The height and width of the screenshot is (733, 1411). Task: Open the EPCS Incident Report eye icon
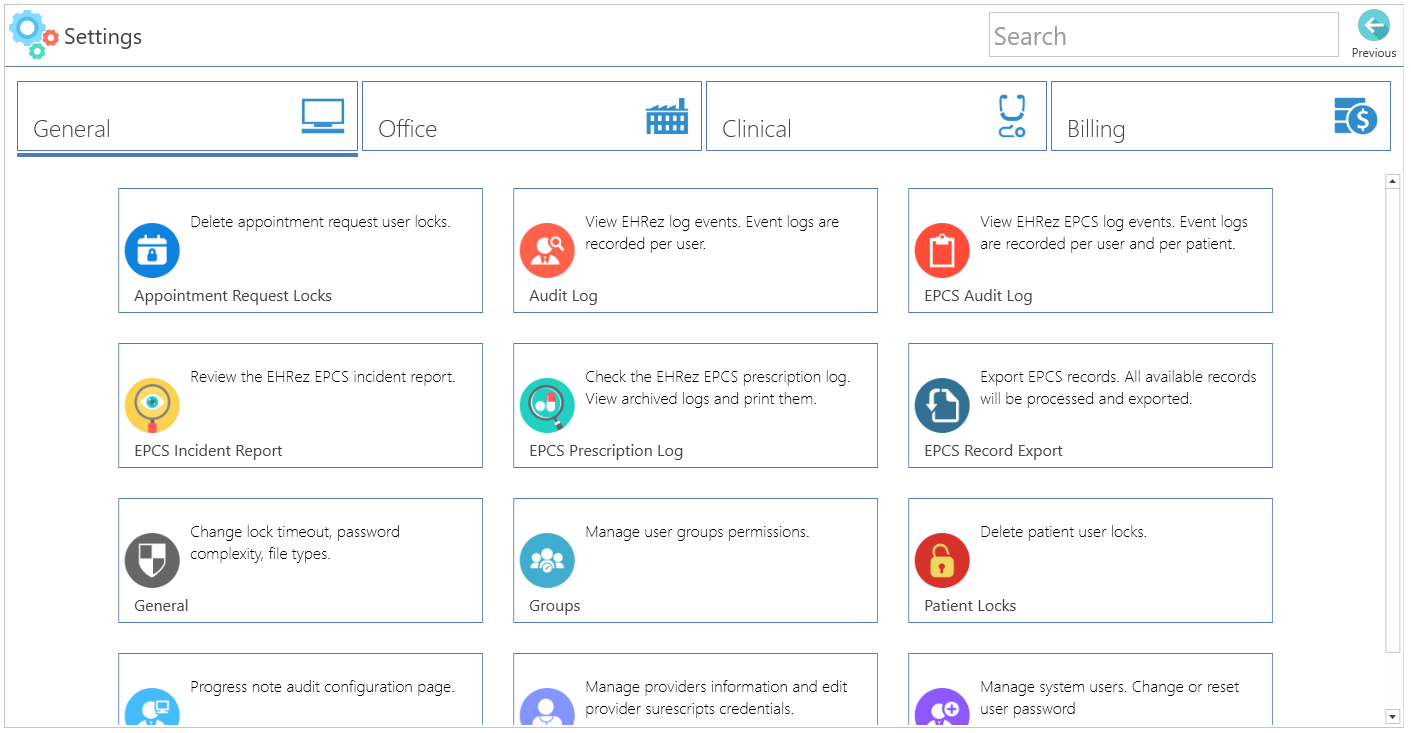pos(152,405)
